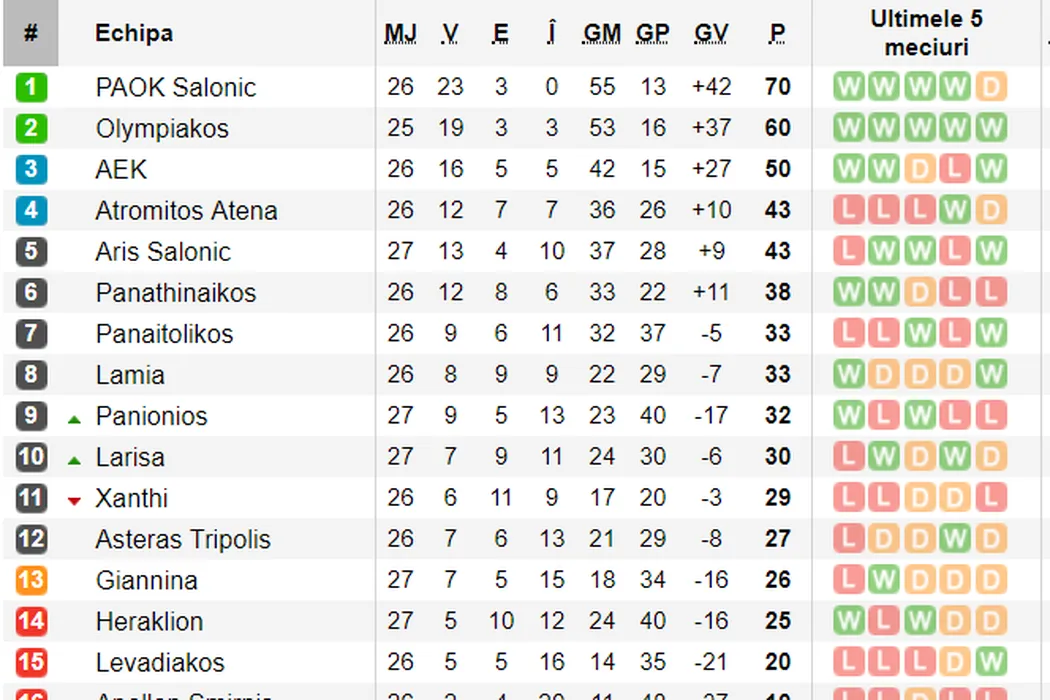
Task: Sort table by the MJ column header
Action: coord(400,34)
